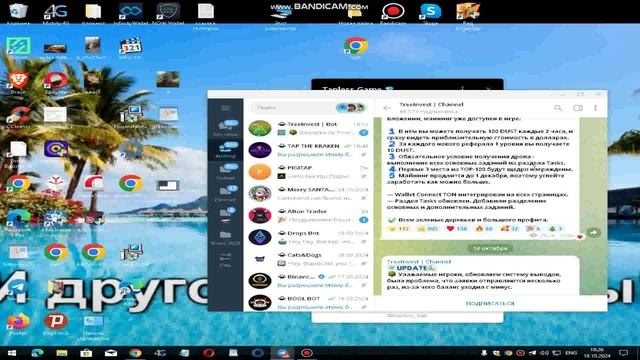
Task: Share the post with forward arrow button
Action: [x=594, y=233]
